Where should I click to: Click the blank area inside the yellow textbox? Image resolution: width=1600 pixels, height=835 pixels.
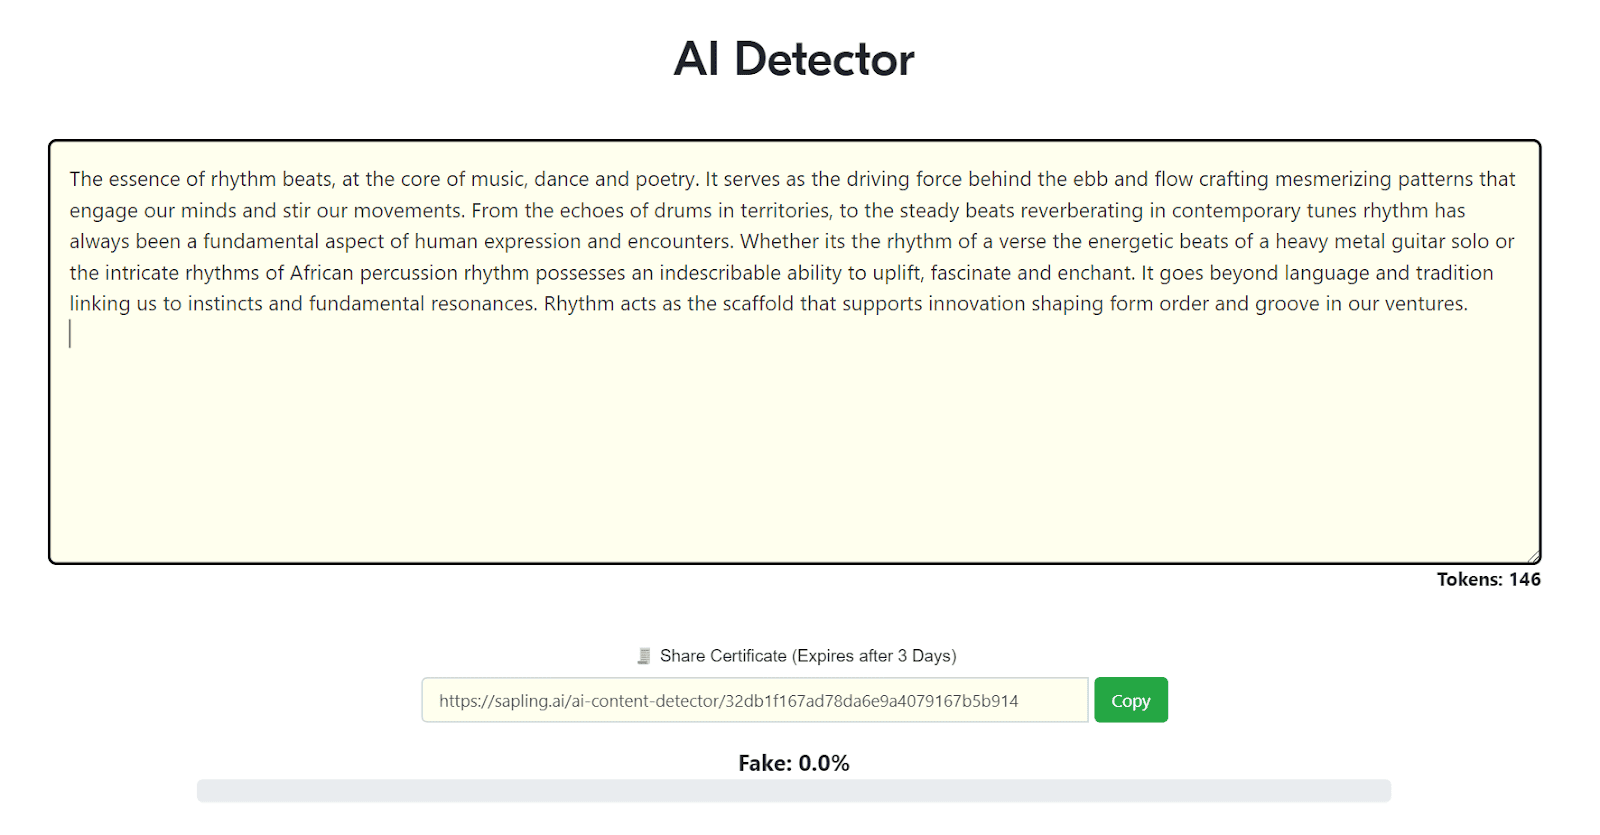[794, 450]
